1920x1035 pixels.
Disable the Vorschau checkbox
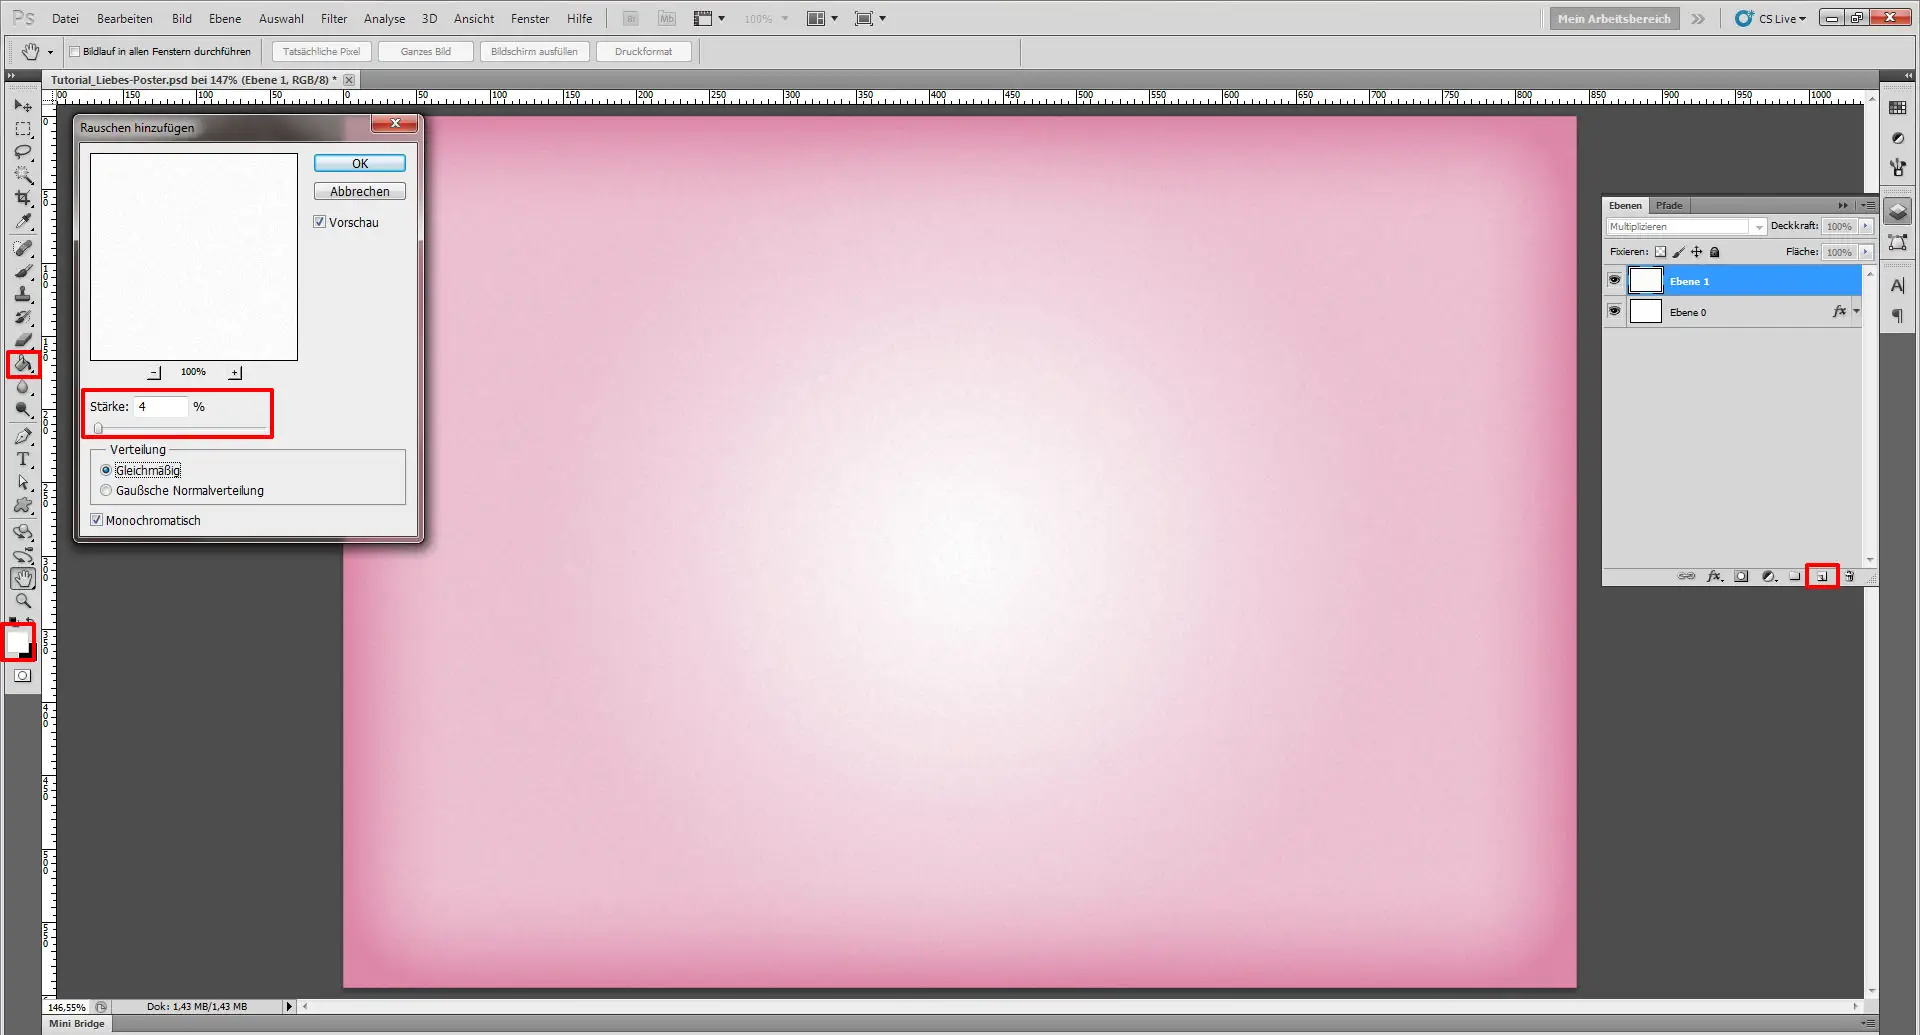point(319,222)
